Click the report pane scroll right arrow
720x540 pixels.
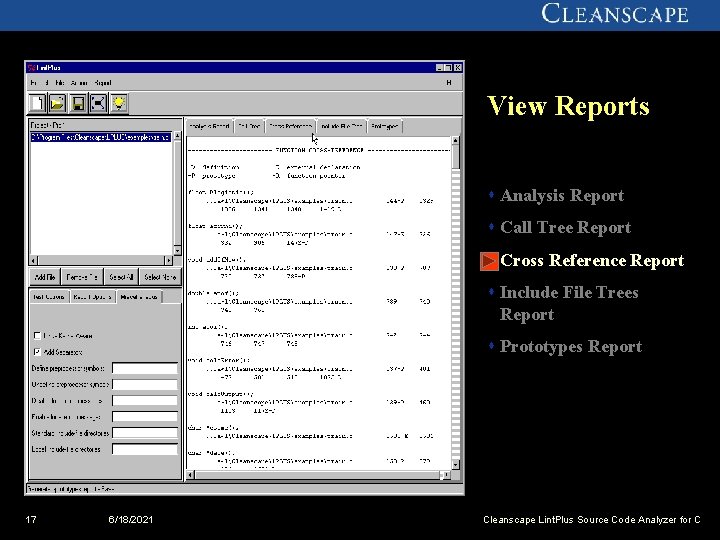(446, 475)
